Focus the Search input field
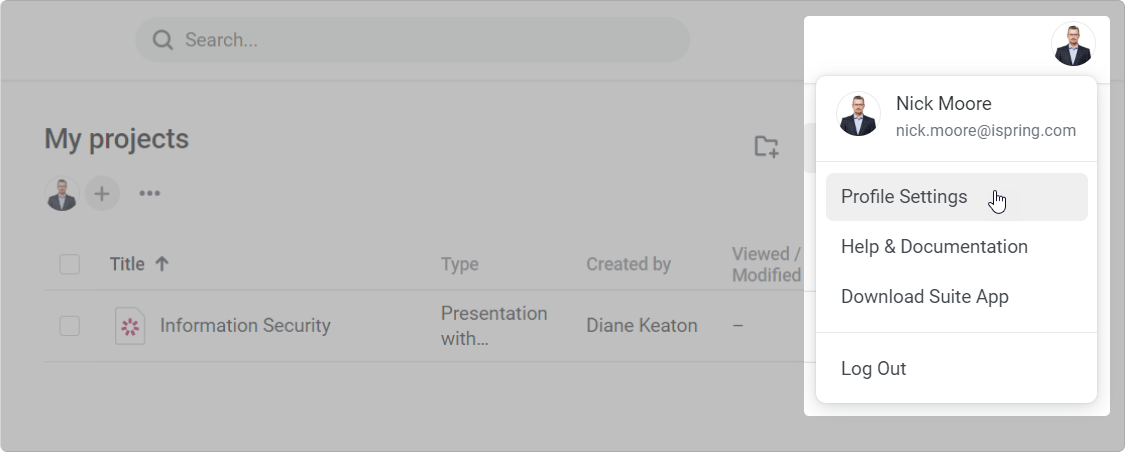 click(413, 39)
